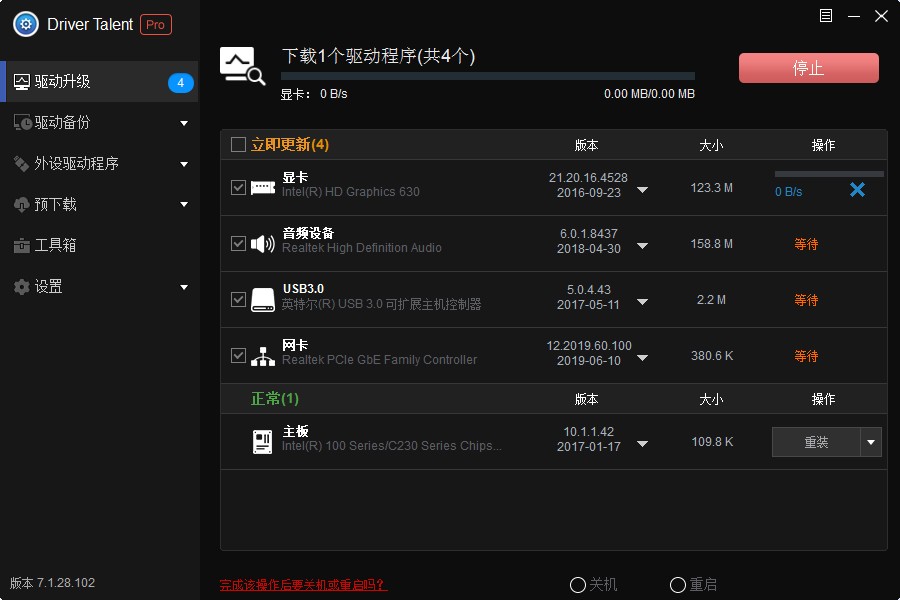Uncheck the 音频设备 driver checkbox
The image size is (900, 600).
pyautogui.click(x=238, y=243)
